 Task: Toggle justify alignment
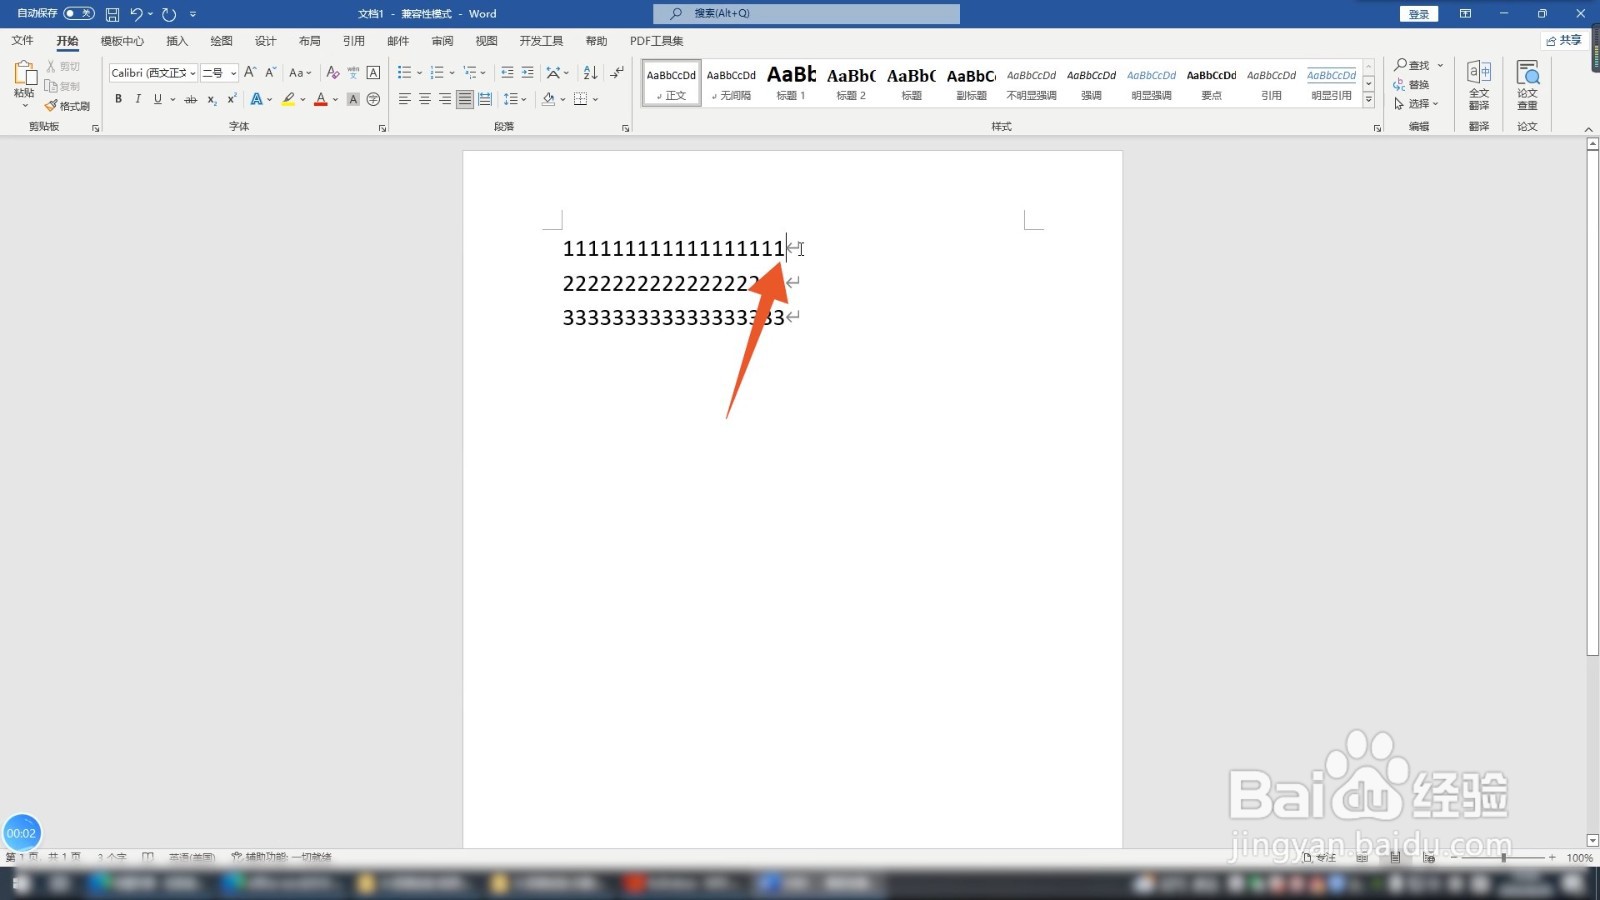465,99
